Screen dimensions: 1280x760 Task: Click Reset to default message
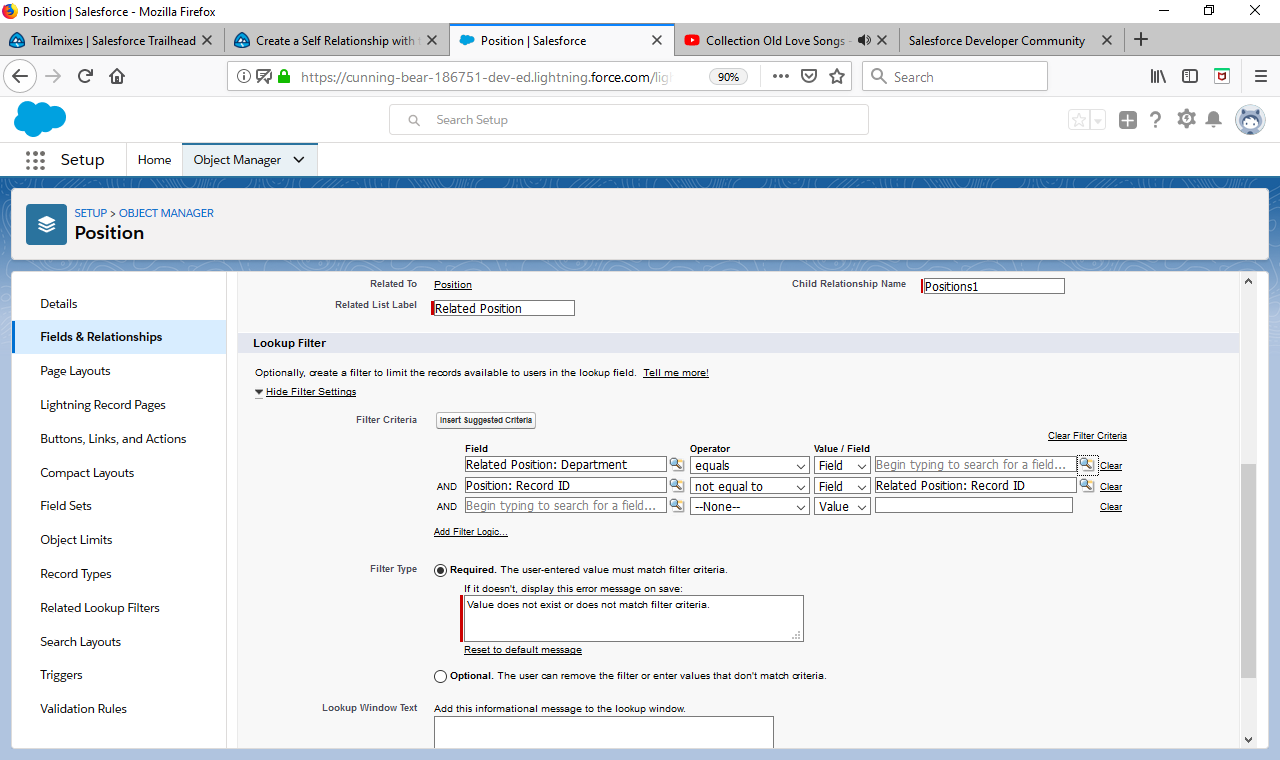pos(523,650)
